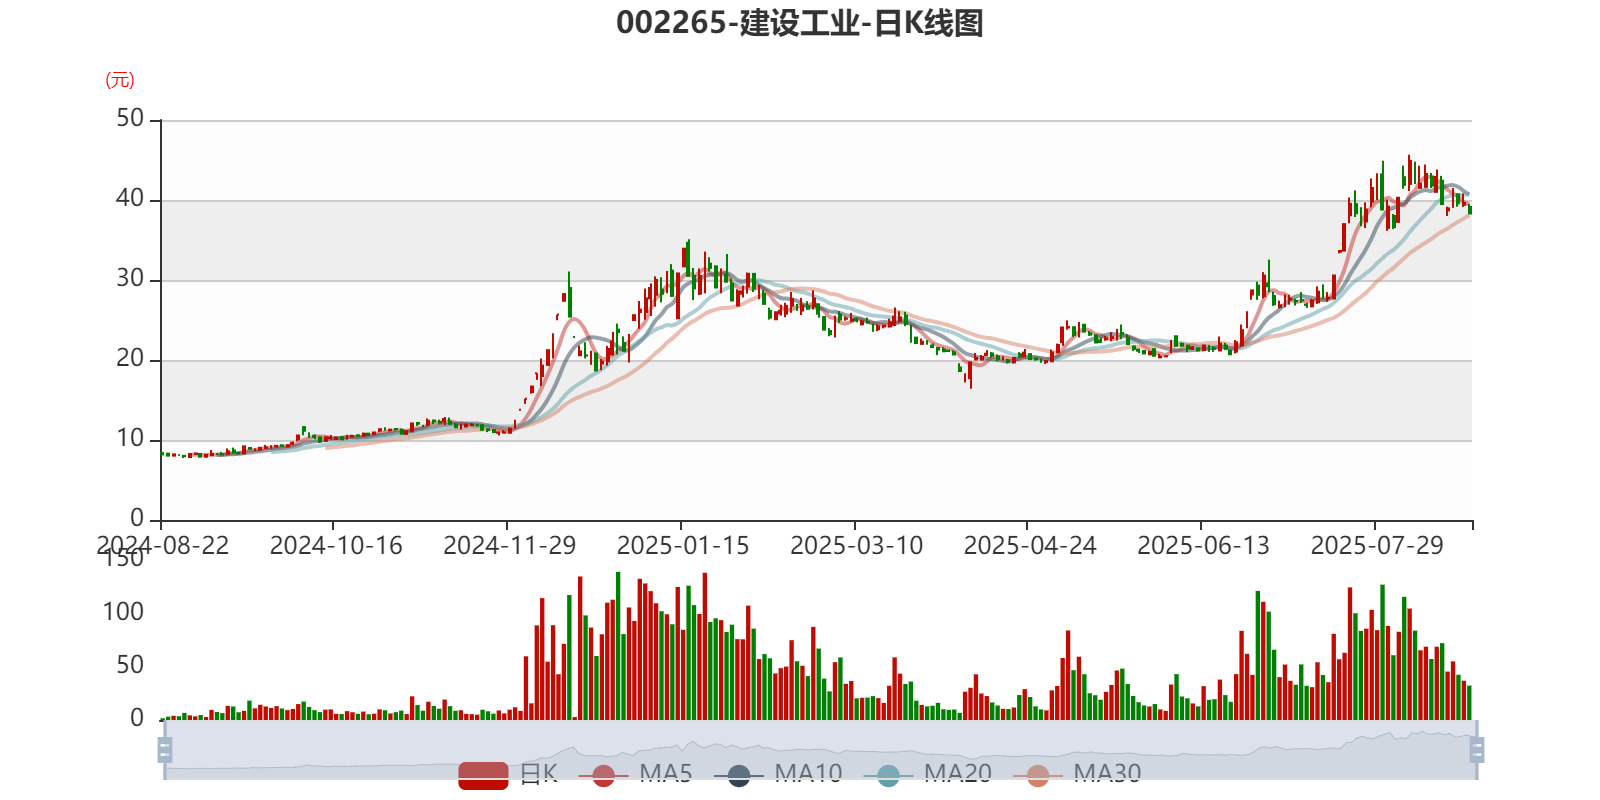Click the price axis label 30

click(130, 278)
